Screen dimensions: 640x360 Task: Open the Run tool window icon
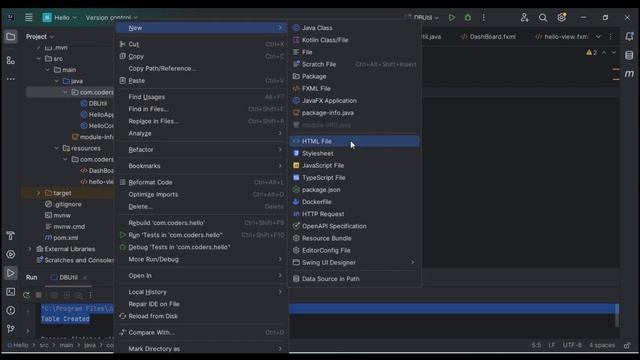coord(11,273)
